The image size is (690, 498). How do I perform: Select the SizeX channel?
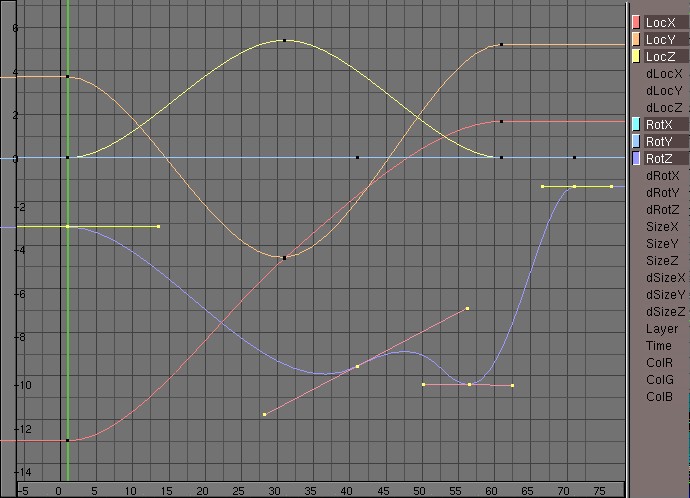click(662, 227)
